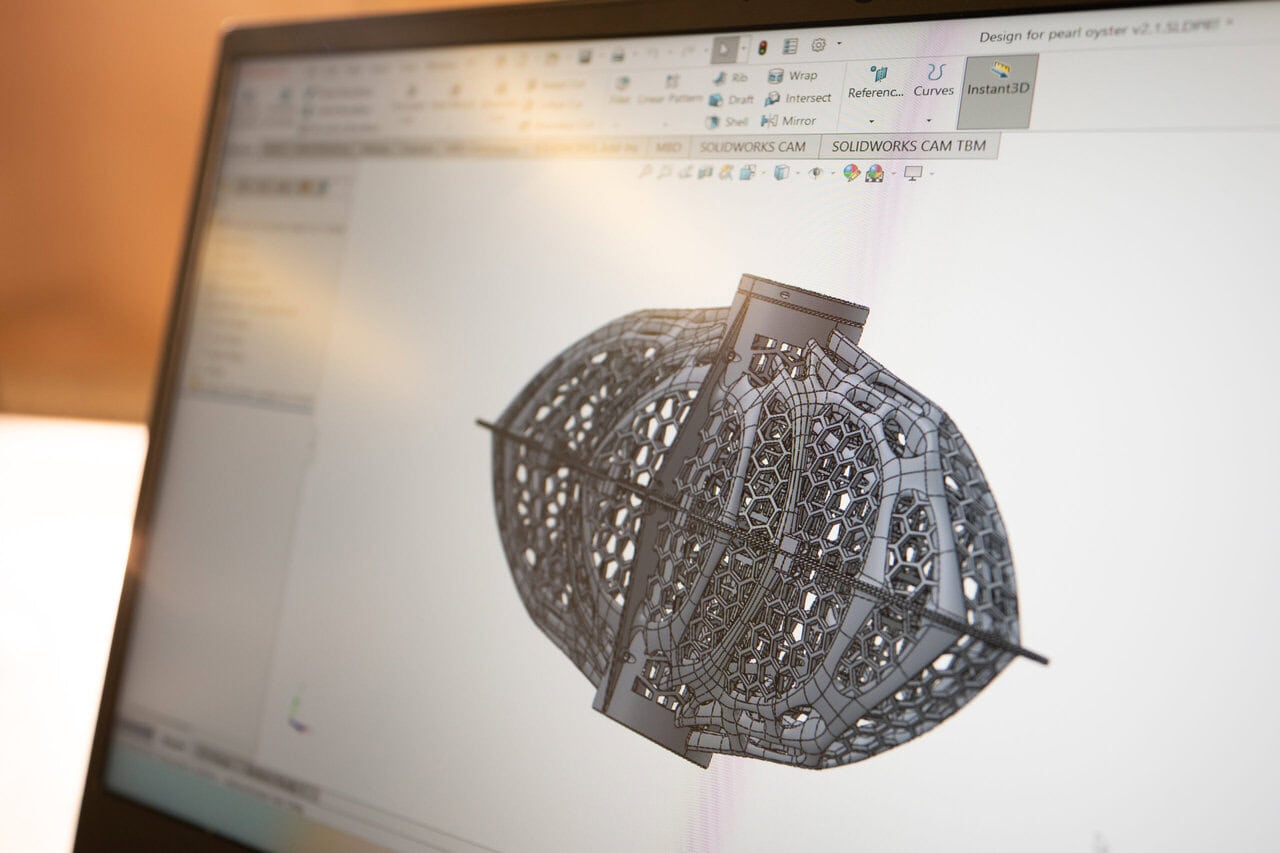Switch to the SOLIDWORKS CAM TBM tab
1280x853 pixels.
point(908,145)
